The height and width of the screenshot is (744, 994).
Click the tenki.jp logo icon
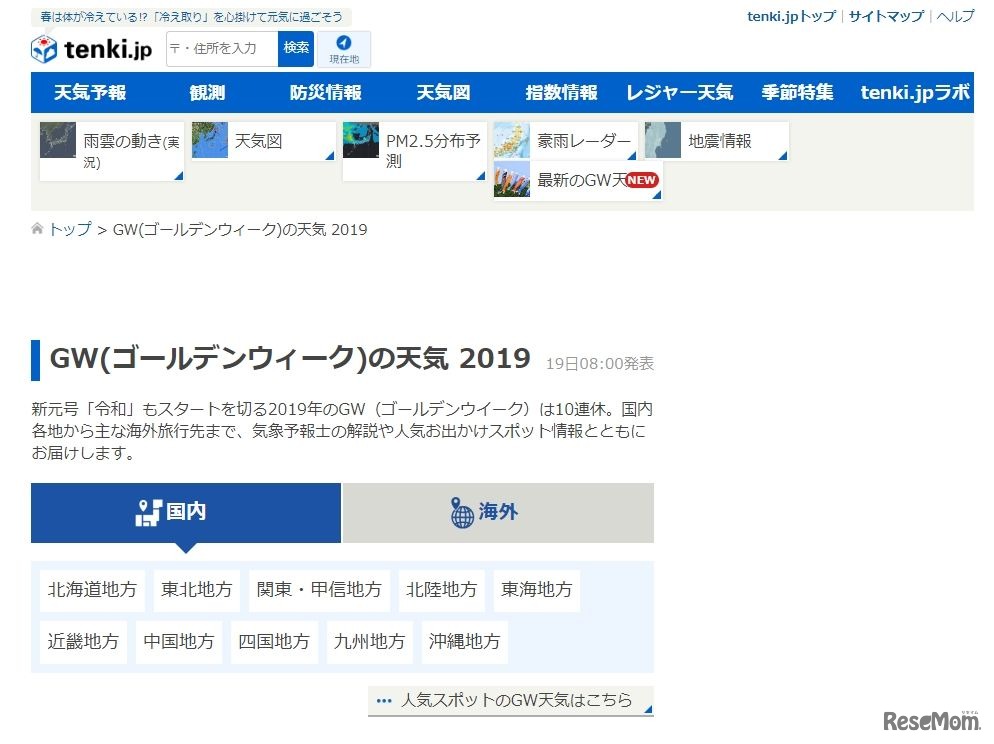tap(43, 49)
